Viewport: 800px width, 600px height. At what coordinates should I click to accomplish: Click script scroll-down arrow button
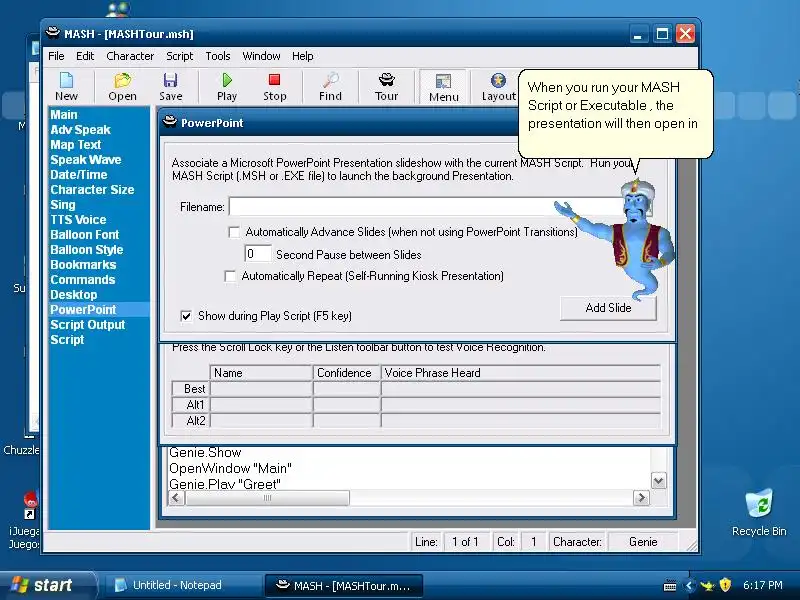(659, 481)
